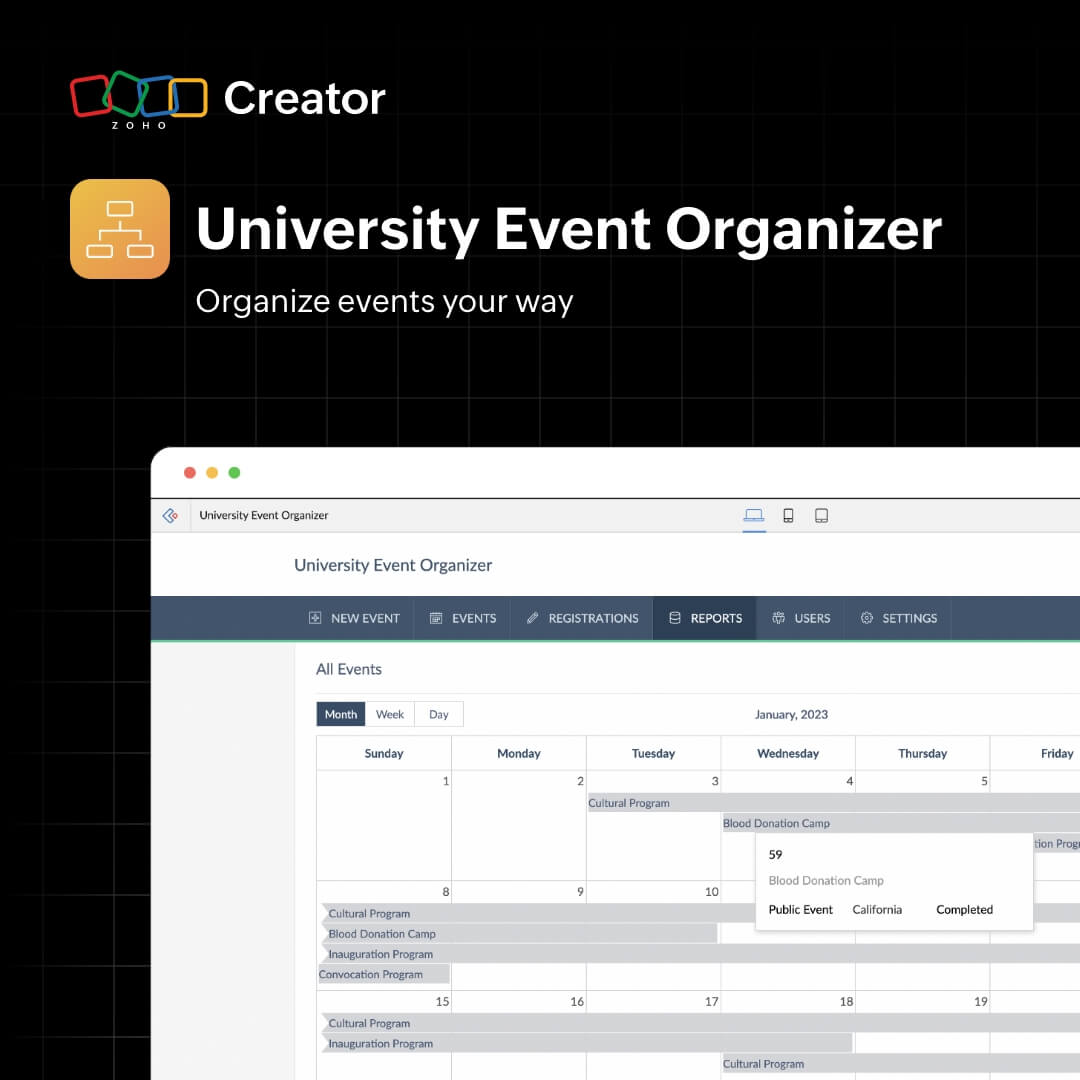Switch to tablet preview icon
The height and width of the screenshot is (1080, 1080).
click(x=822, y=514)
